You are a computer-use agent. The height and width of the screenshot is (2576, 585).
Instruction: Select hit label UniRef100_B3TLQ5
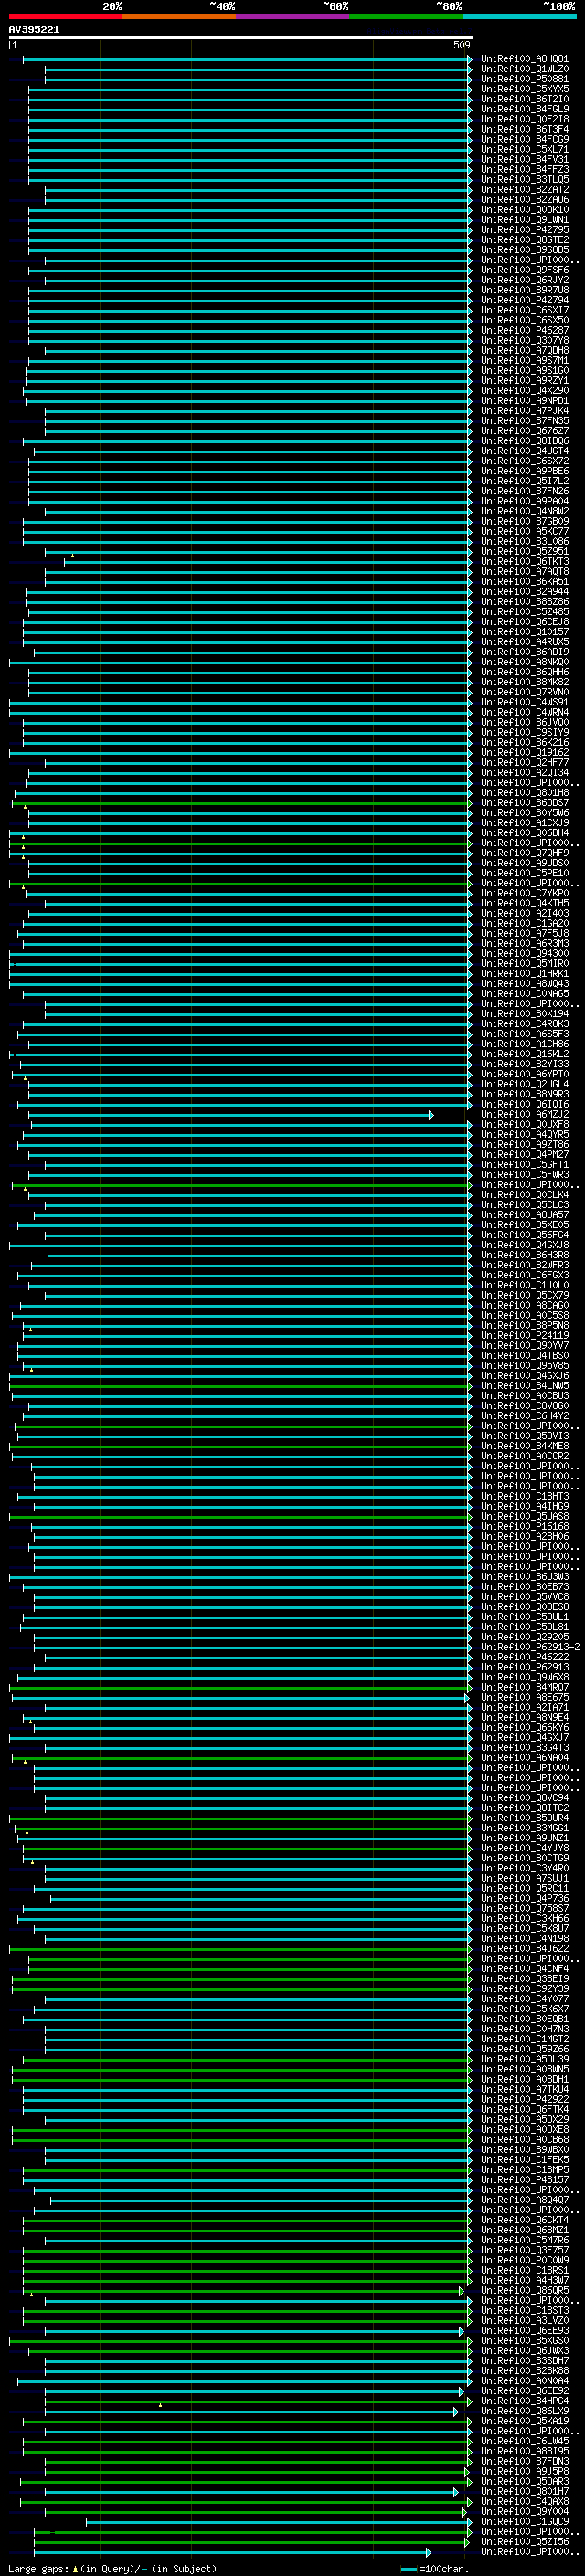(525, 180)
